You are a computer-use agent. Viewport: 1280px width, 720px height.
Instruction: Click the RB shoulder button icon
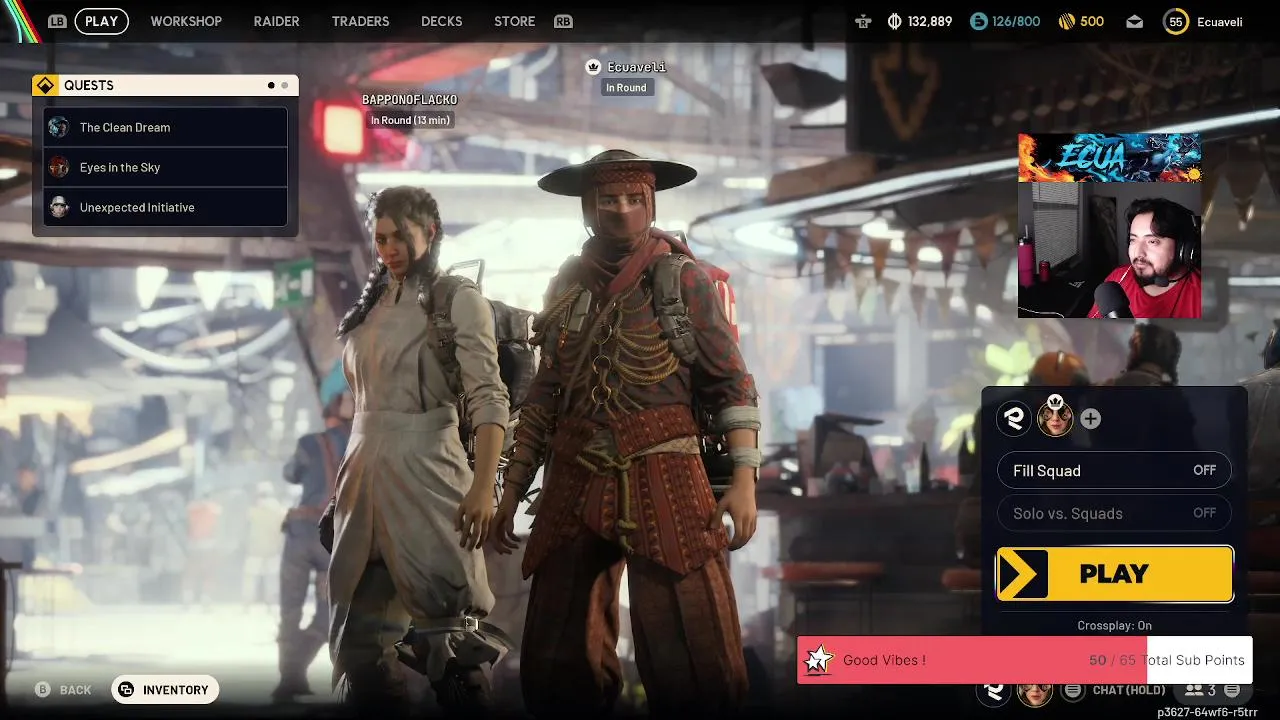(563, 21)
